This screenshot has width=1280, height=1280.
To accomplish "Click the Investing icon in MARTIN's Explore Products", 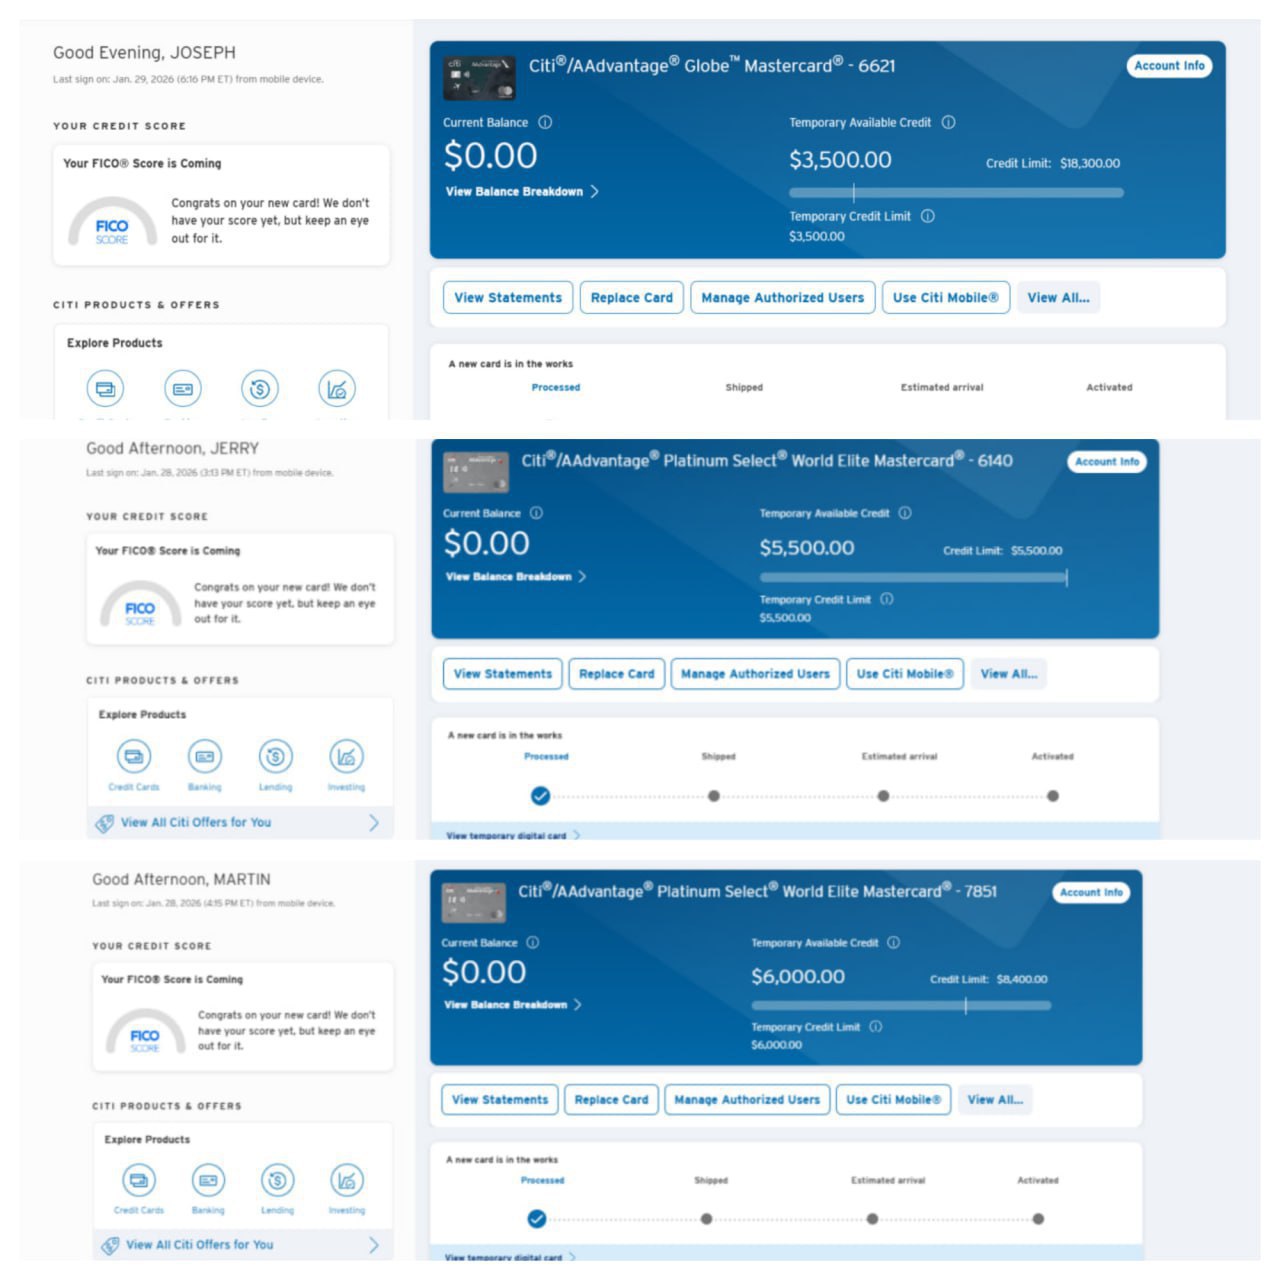I will point(346,1181).
